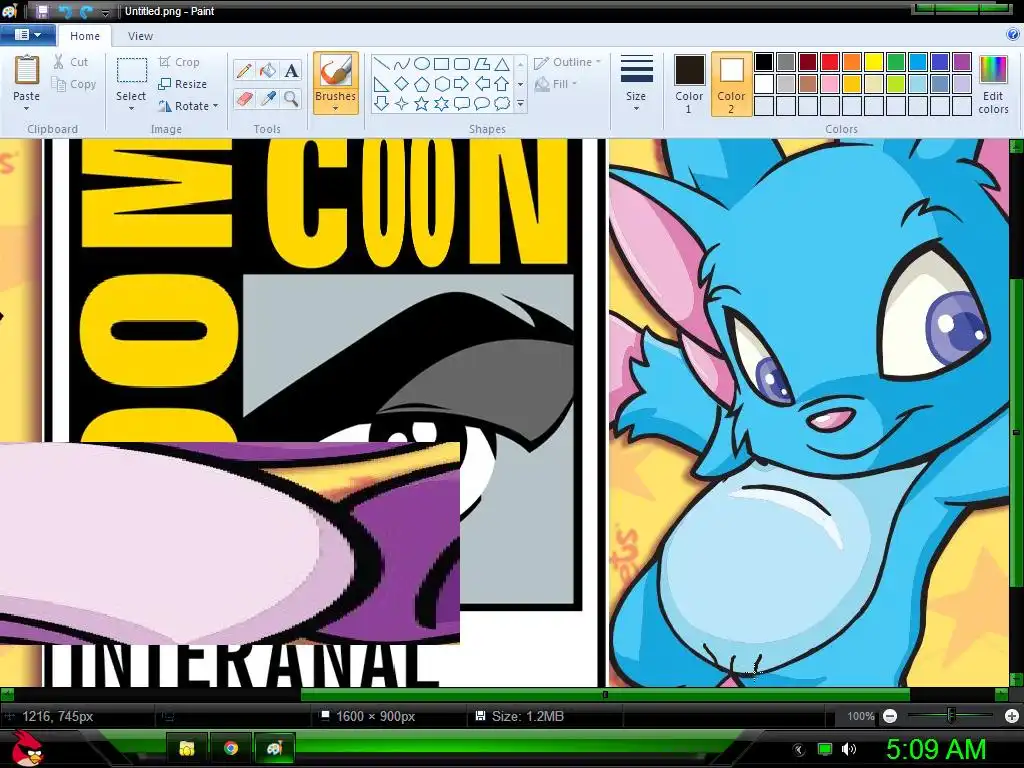This screenshot has height=768, width=1024.
Task: Switch to the Home tab
Action: click(85, 36)
